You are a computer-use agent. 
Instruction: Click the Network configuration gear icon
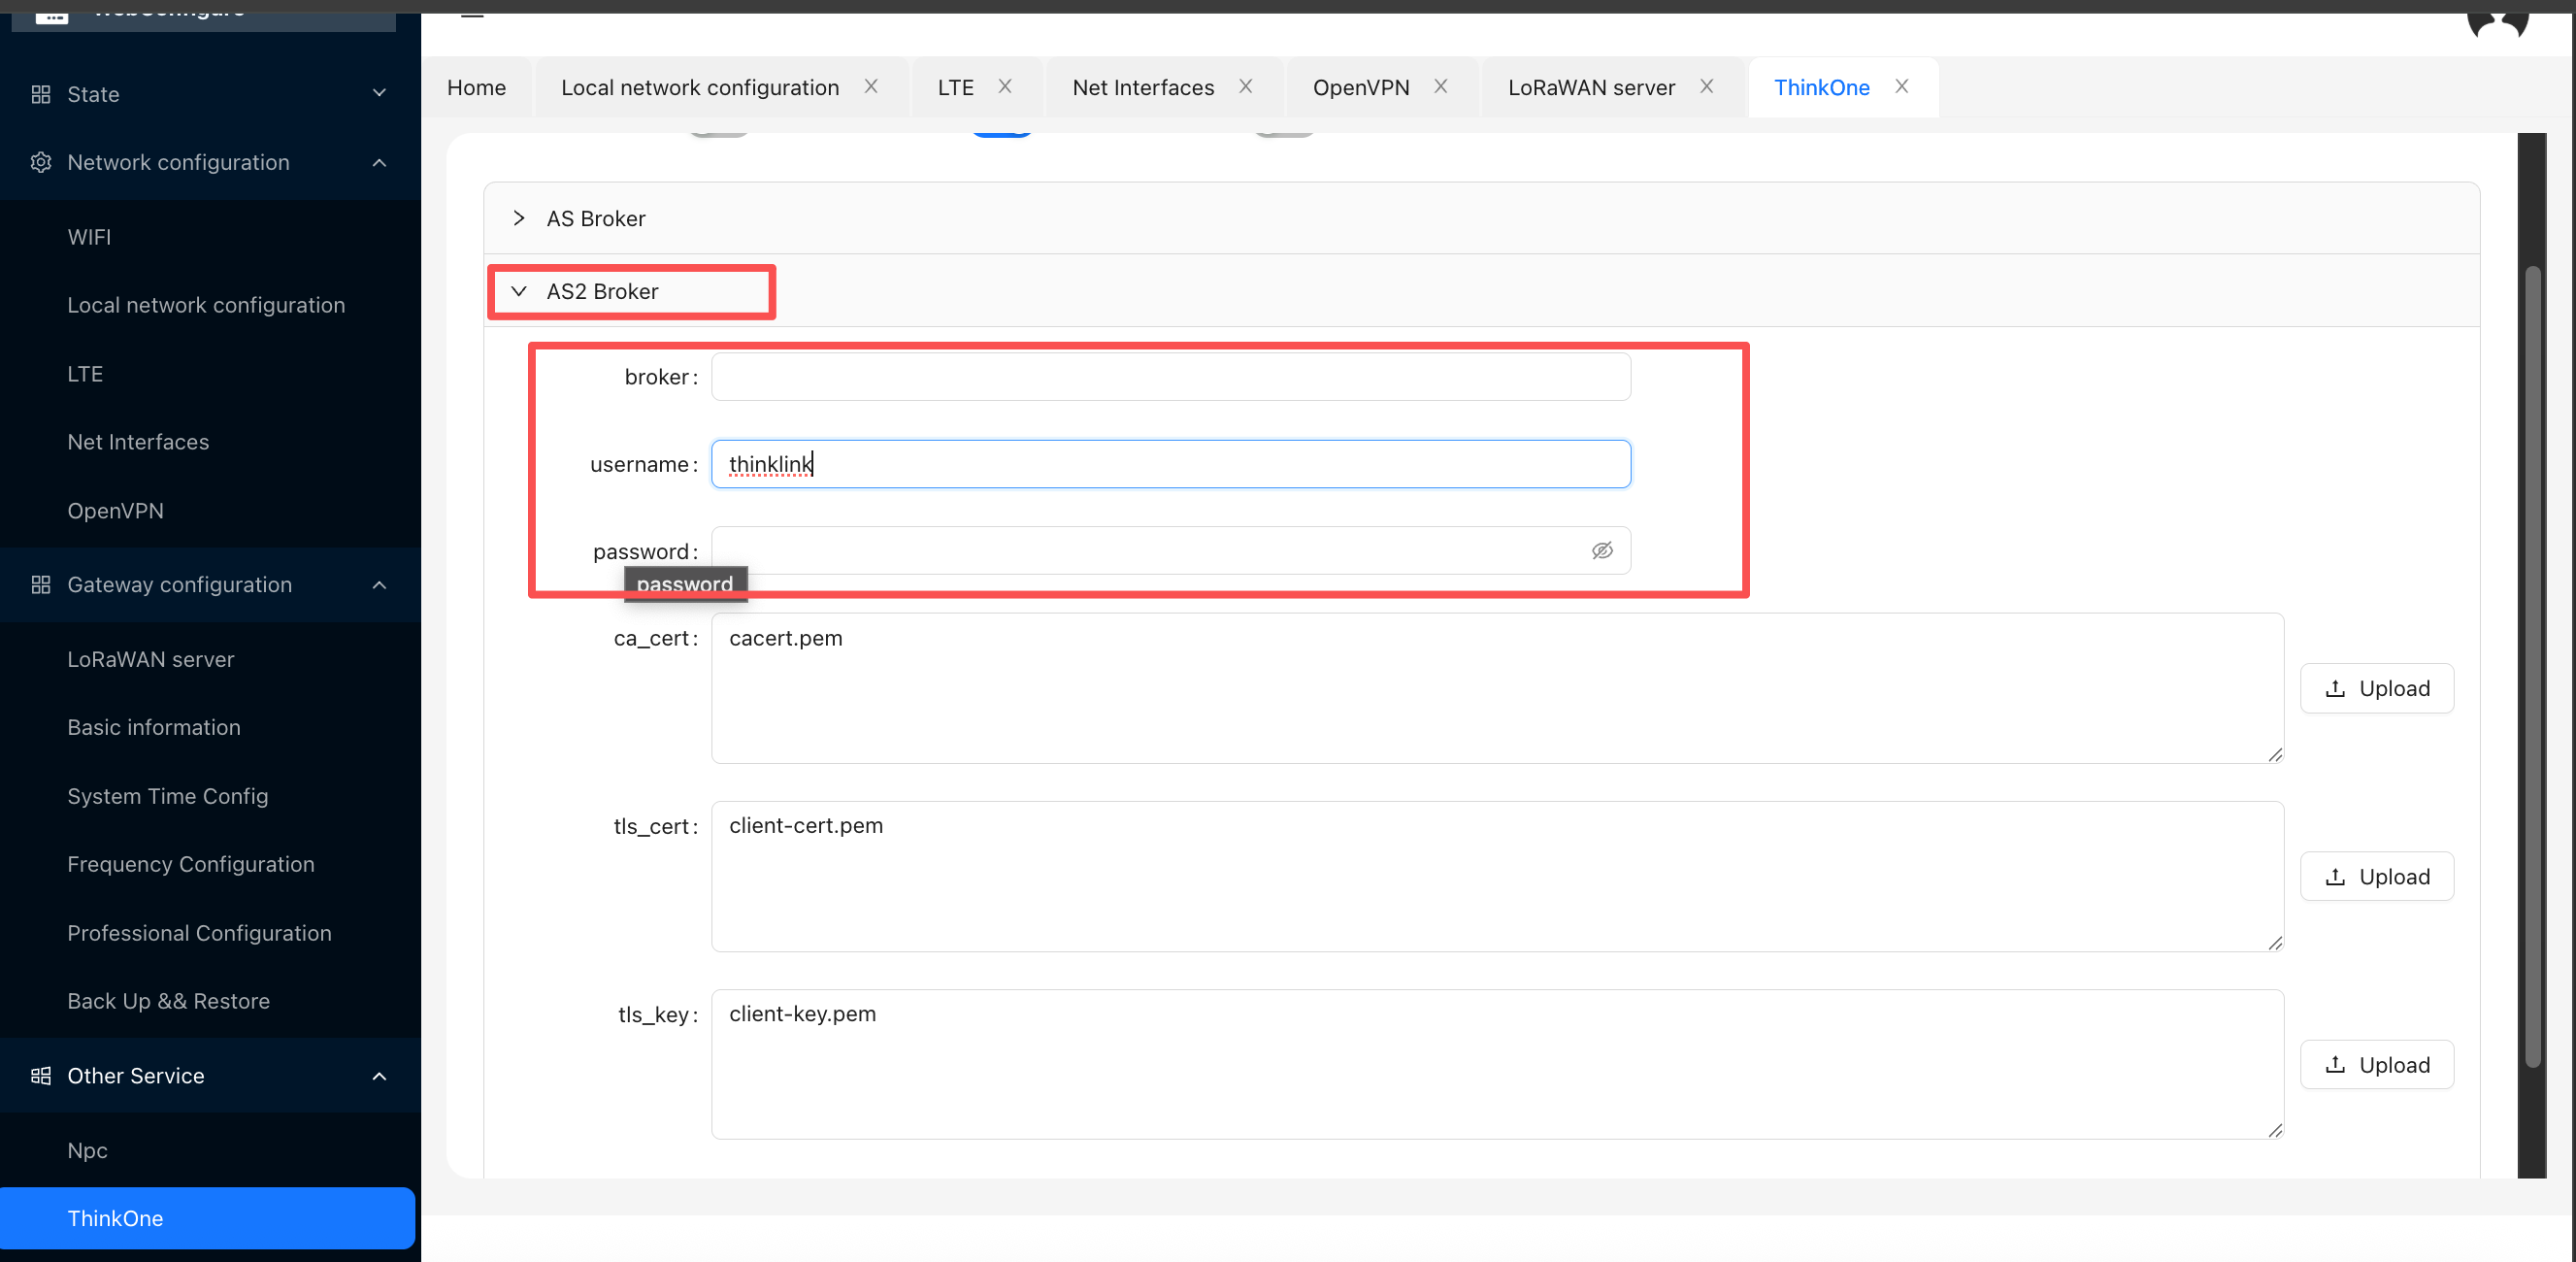(x=41, y=162)
